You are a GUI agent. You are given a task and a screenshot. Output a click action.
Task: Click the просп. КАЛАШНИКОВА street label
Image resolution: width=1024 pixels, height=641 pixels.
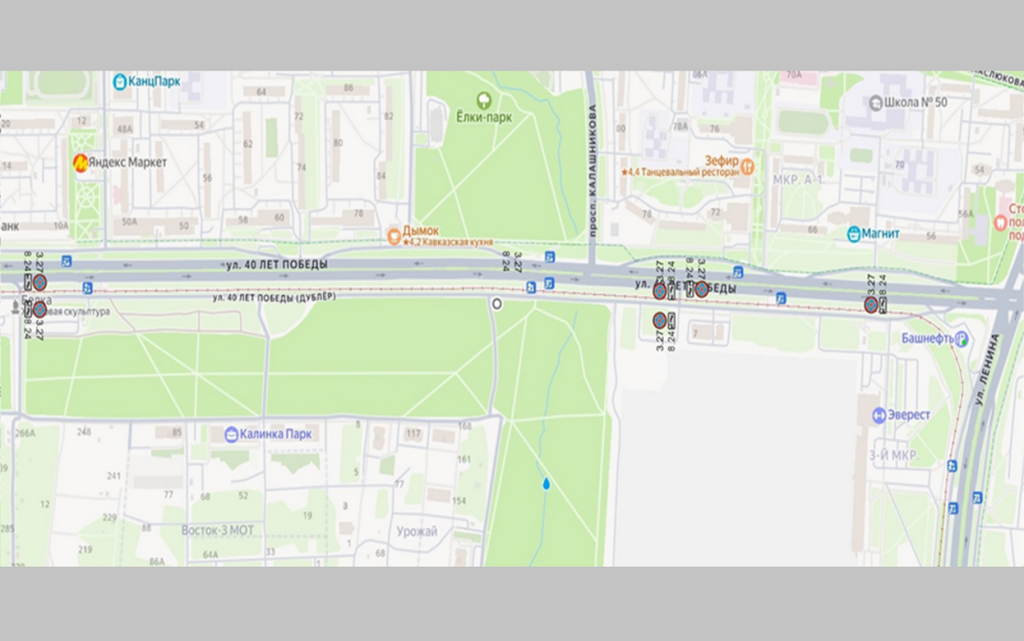[592, 170]
